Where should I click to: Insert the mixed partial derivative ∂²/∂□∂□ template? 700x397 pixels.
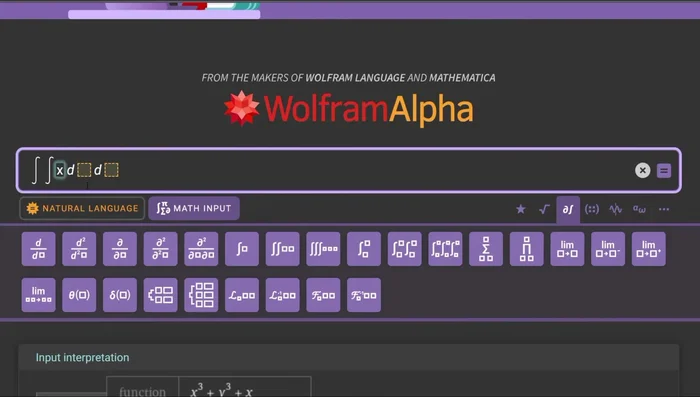201,249
